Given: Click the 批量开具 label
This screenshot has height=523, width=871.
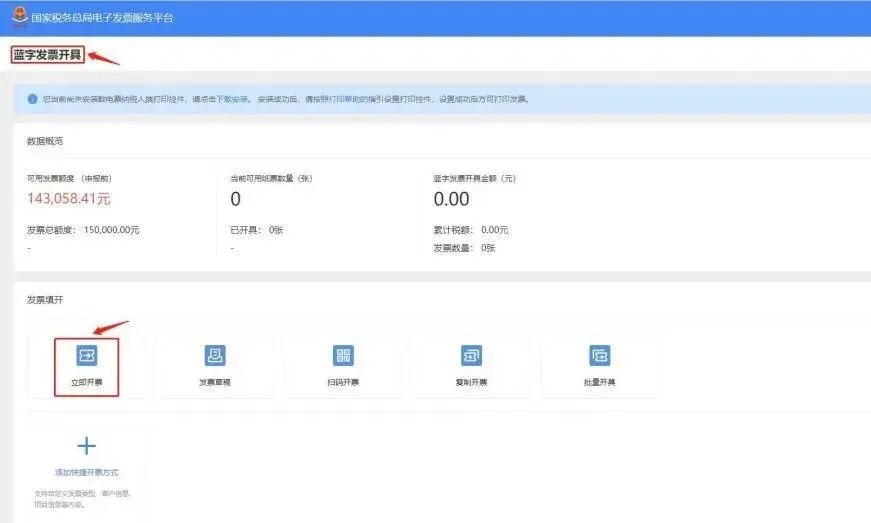Looking at the screenshot, I should click(x=600, y=382).
